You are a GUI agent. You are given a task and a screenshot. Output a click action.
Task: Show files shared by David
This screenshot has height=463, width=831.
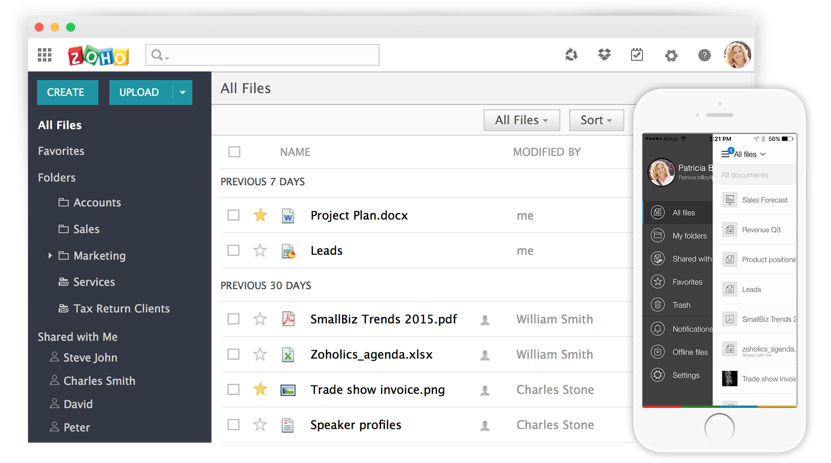pos(71,404)
